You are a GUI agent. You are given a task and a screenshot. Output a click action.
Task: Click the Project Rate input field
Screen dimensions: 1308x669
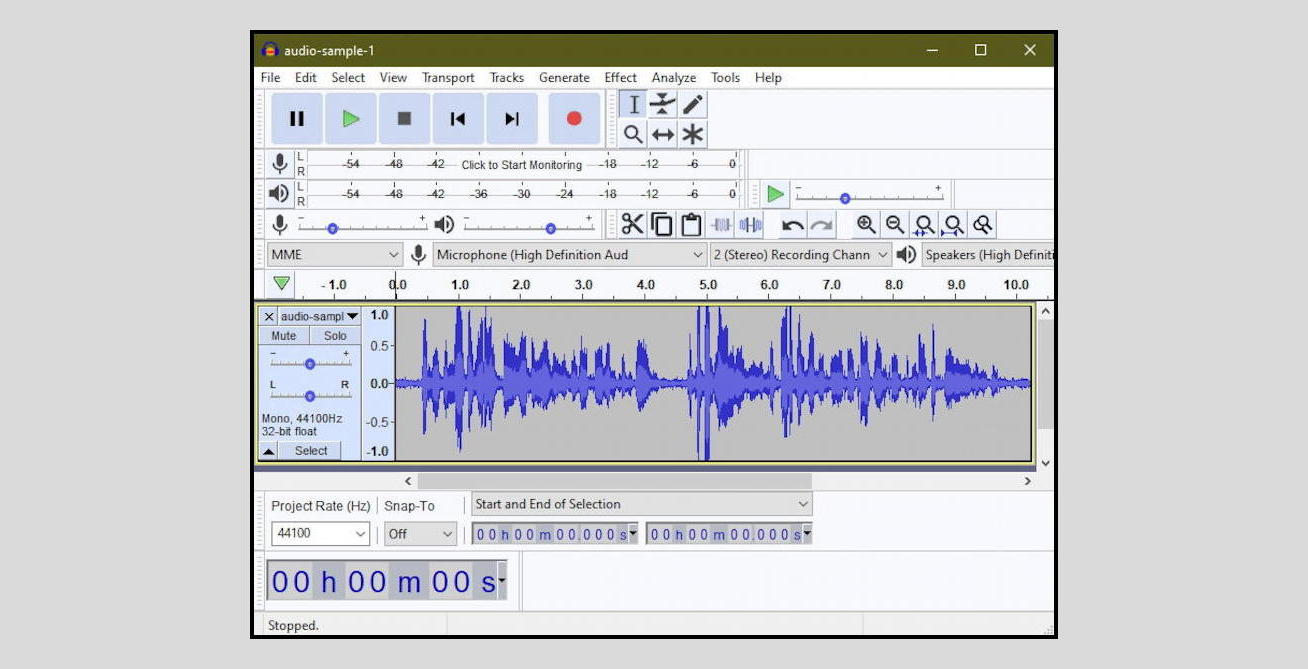click(x=315, y=533)
